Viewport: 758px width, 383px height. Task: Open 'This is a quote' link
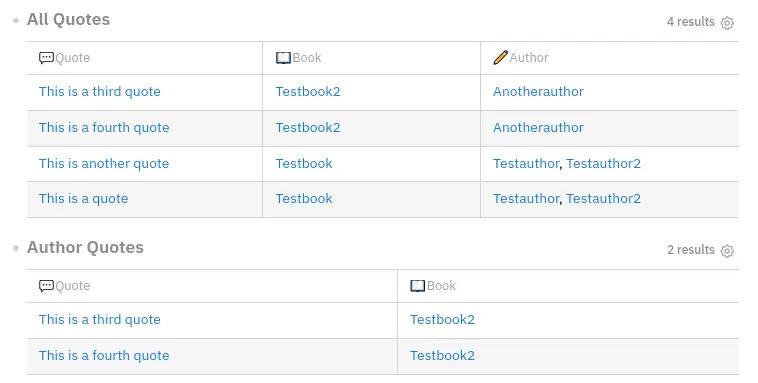84,199
